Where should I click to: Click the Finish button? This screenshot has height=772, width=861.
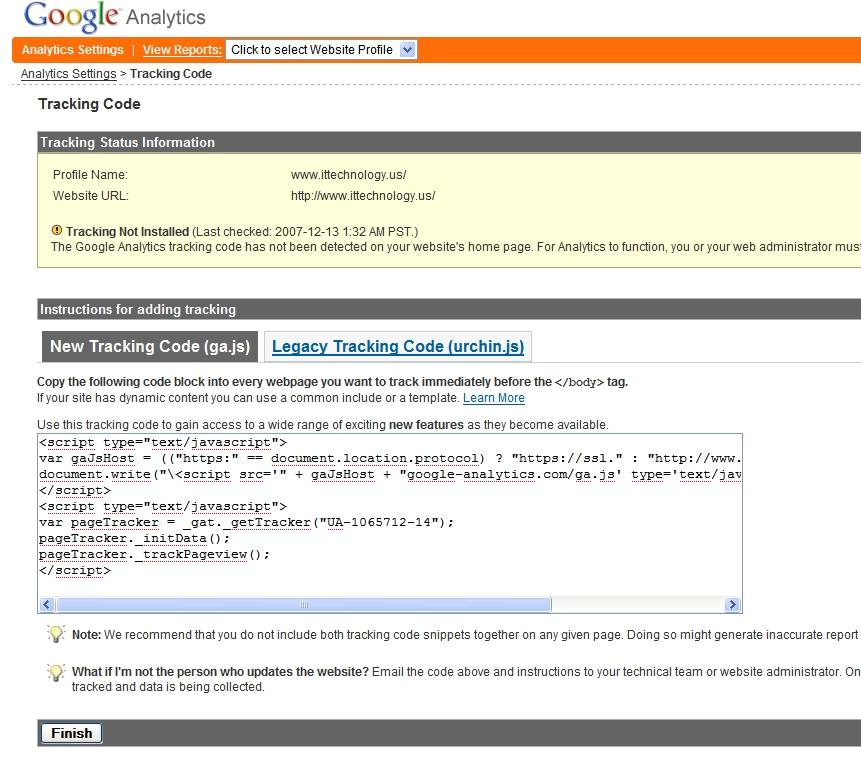pyautogui.click(x=72, y=733)
